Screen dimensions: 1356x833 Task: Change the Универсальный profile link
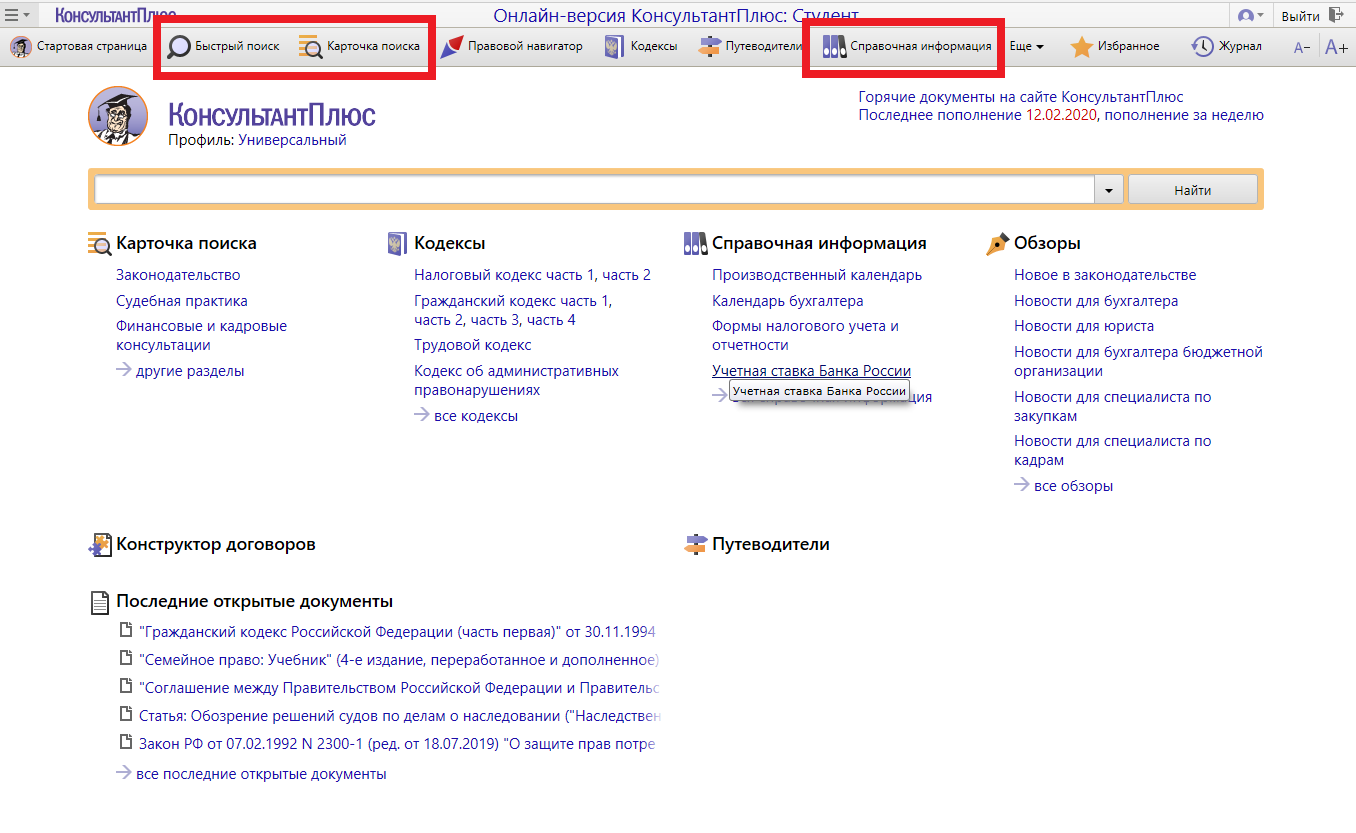tap(292, 140)
